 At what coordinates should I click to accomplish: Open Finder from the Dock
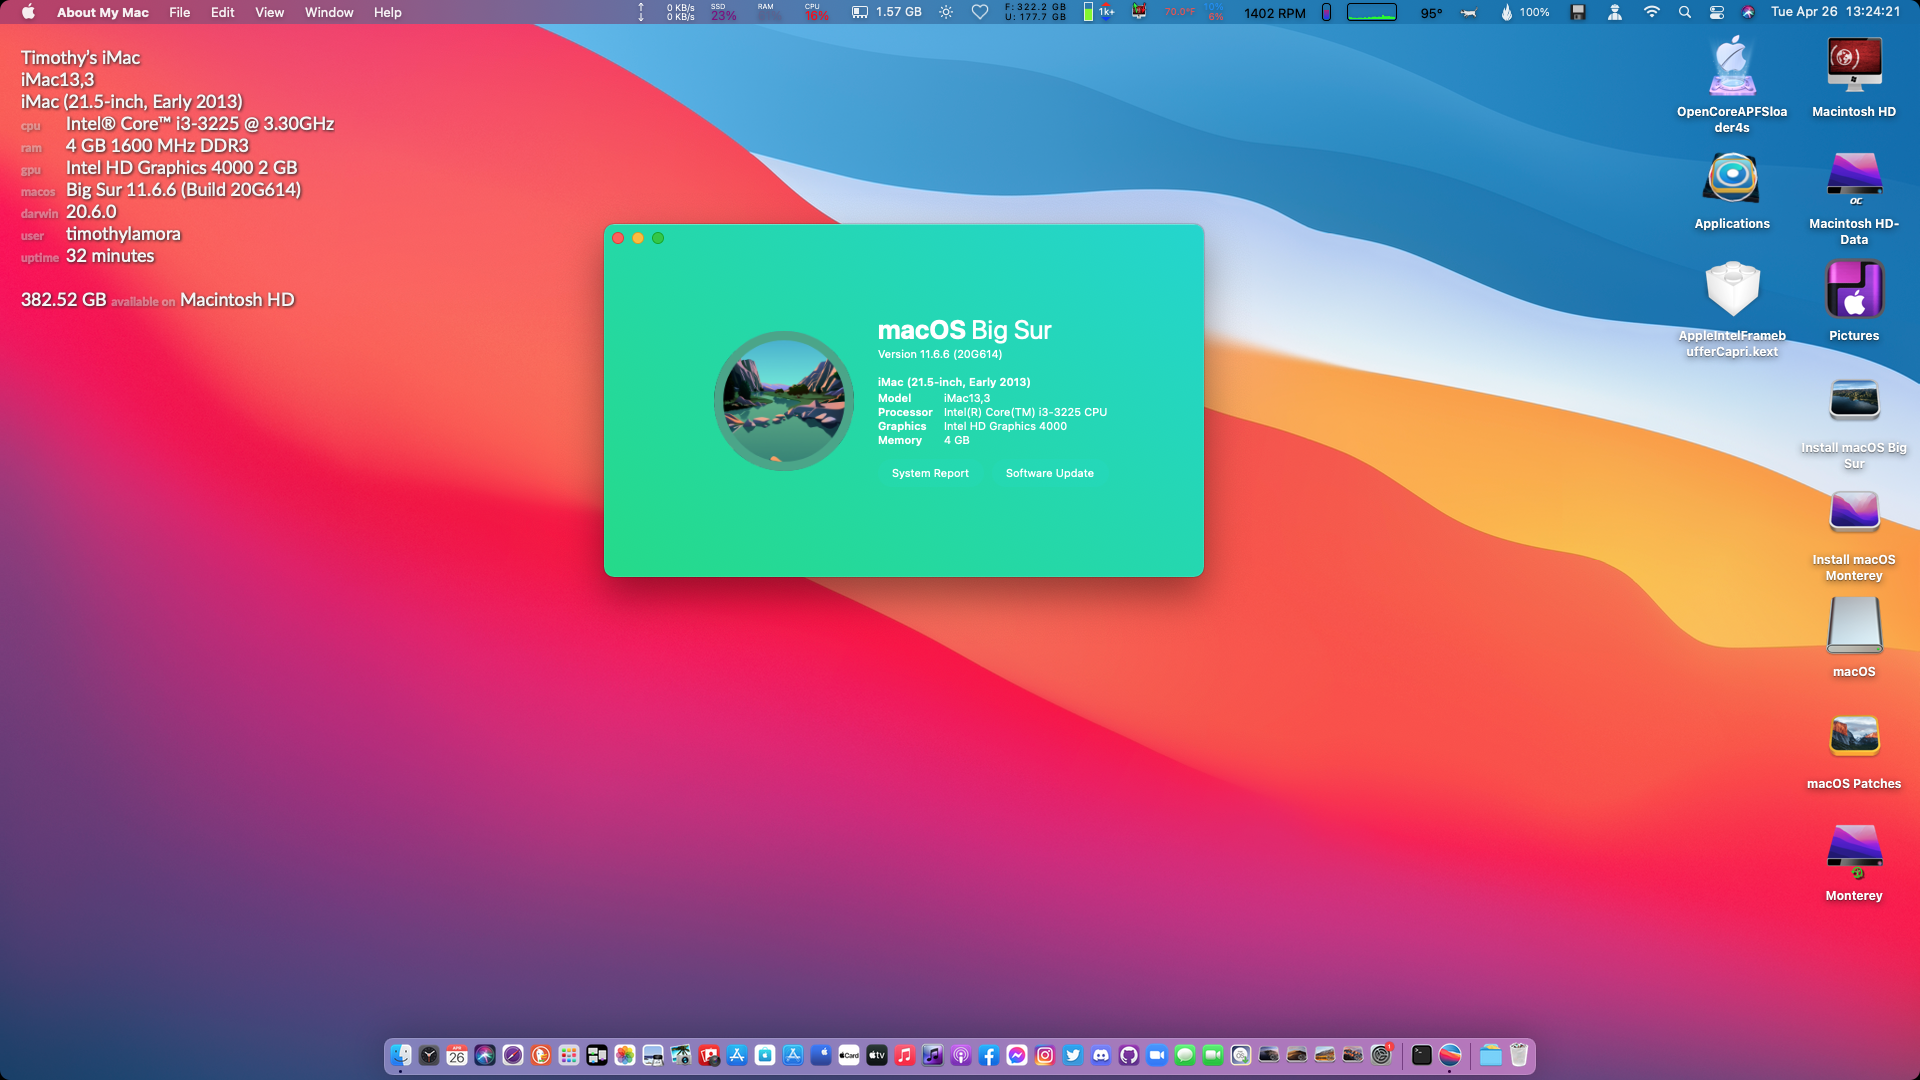pos(401,1055)
